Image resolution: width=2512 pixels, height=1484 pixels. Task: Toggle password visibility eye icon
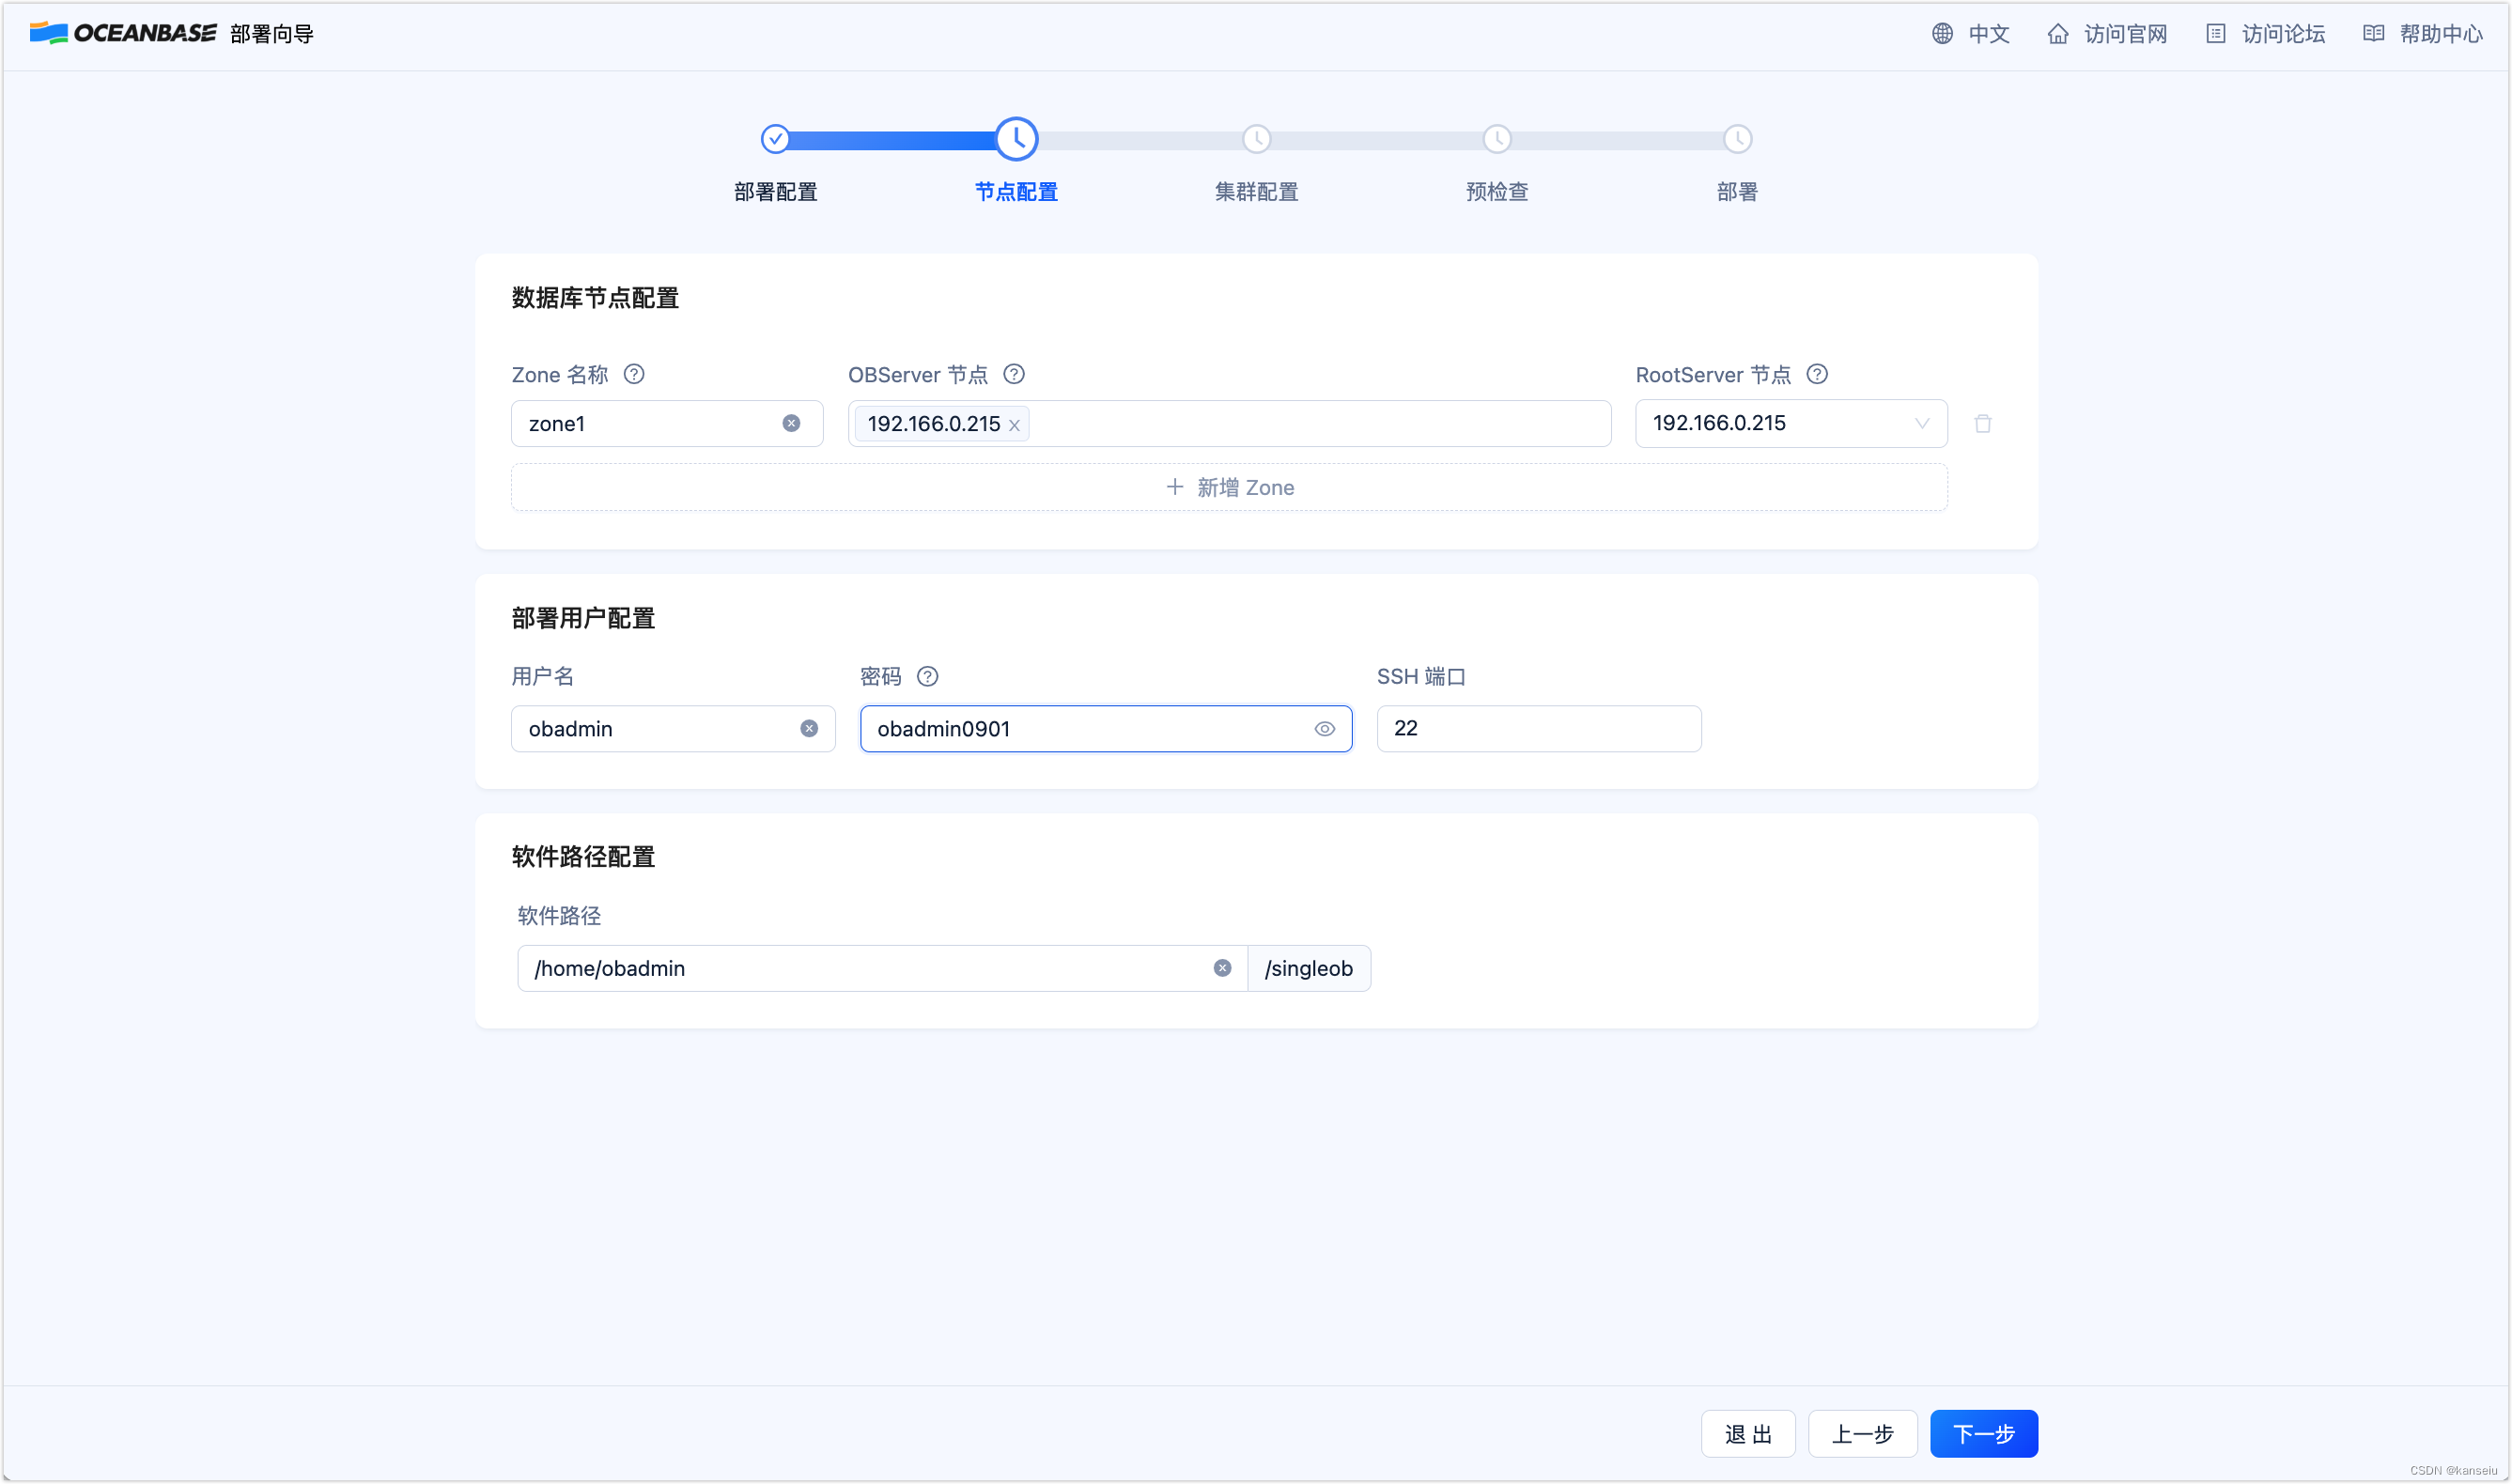tap(1324, 729)
